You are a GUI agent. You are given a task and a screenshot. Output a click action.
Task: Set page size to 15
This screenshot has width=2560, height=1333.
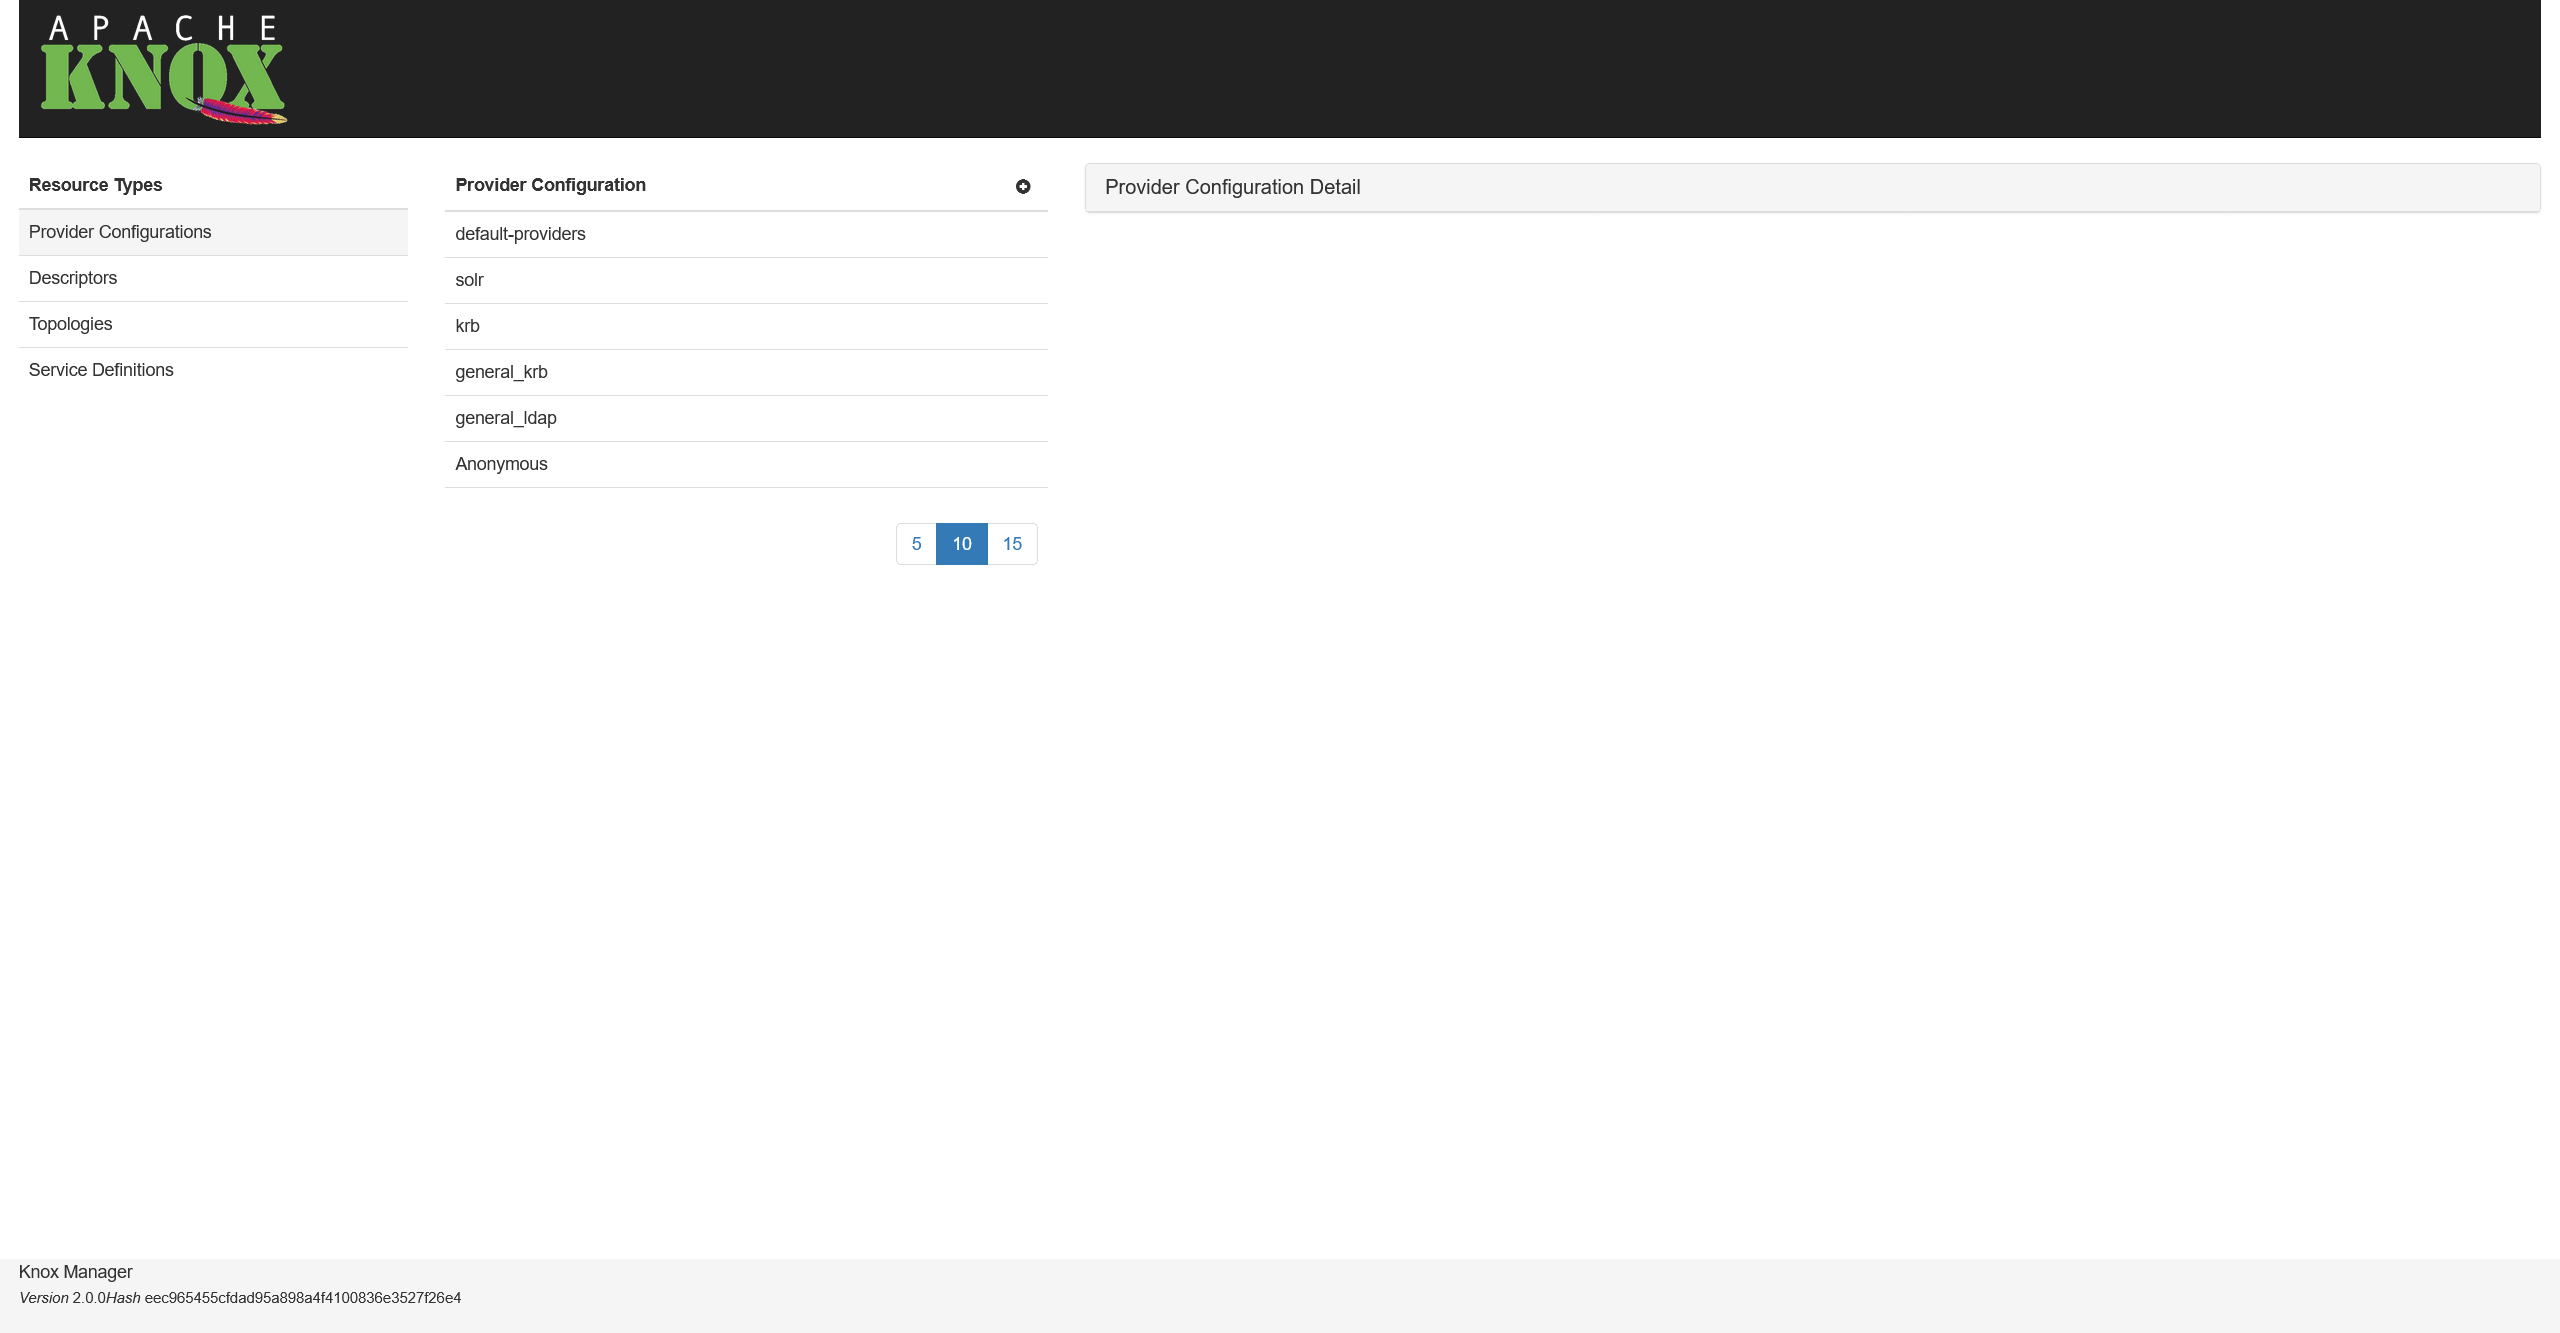click(x=1012, y=544)
